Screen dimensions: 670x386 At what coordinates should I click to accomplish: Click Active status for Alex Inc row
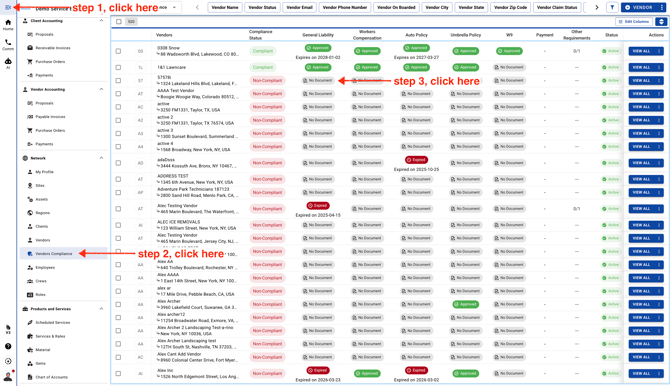coord(611,373)
